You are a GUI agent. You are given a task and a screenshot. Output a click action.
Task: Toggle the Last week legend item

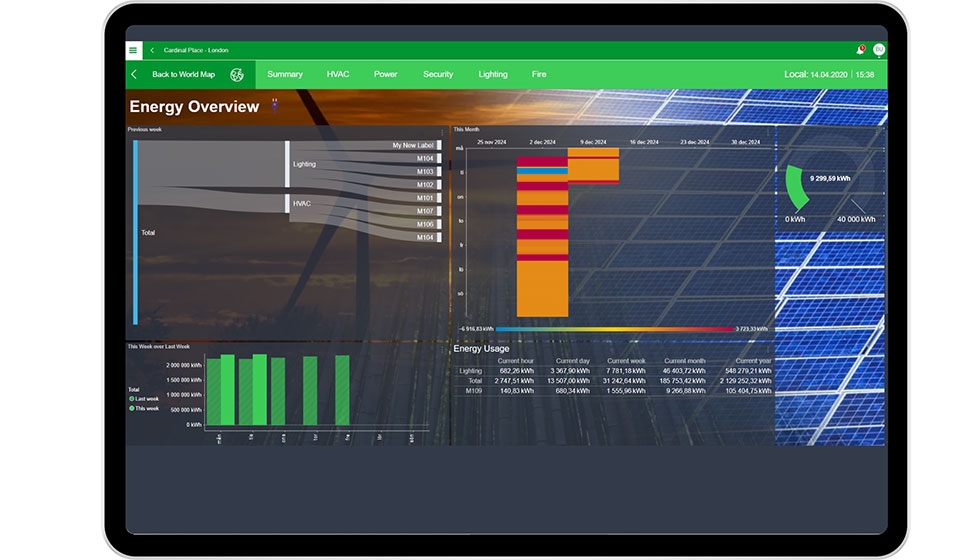point(144,399)
